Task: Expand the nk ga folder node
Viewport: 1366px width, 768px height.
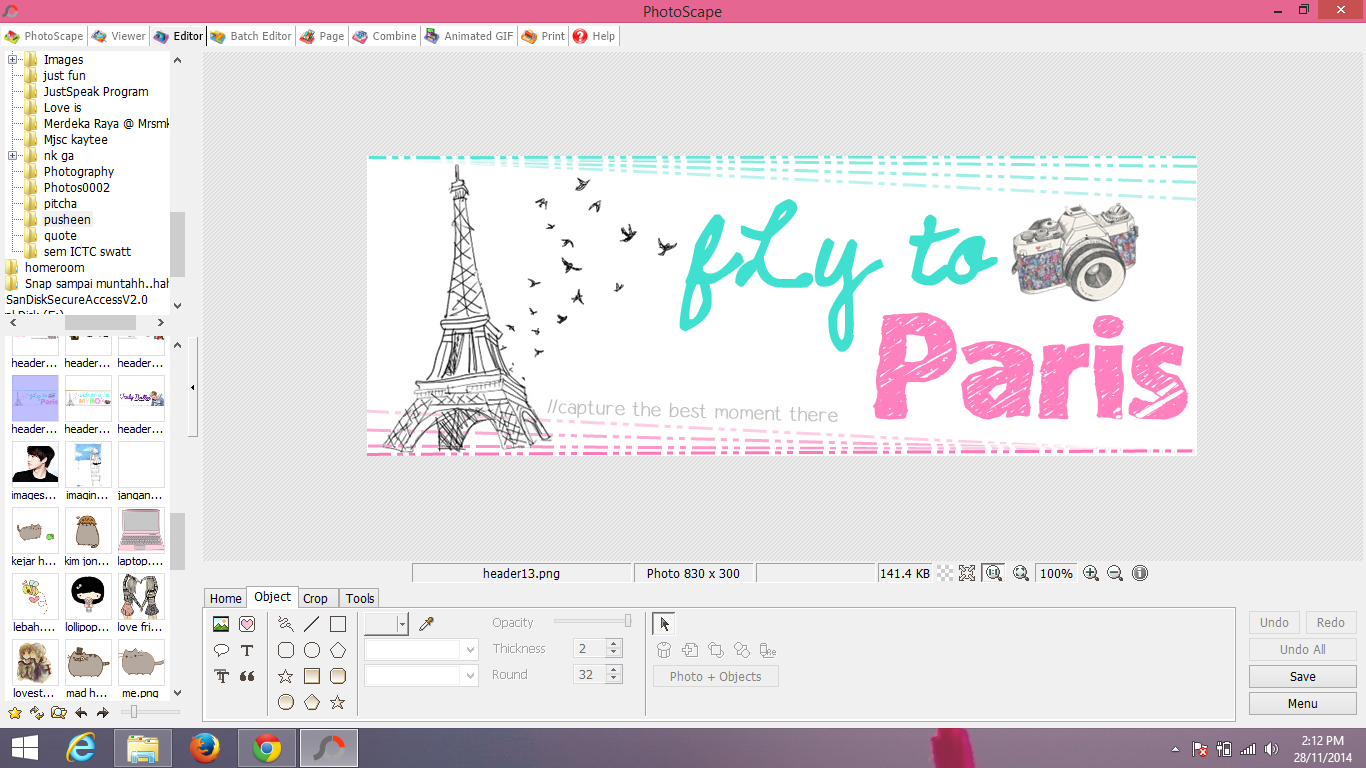Action: coord(14,155)
